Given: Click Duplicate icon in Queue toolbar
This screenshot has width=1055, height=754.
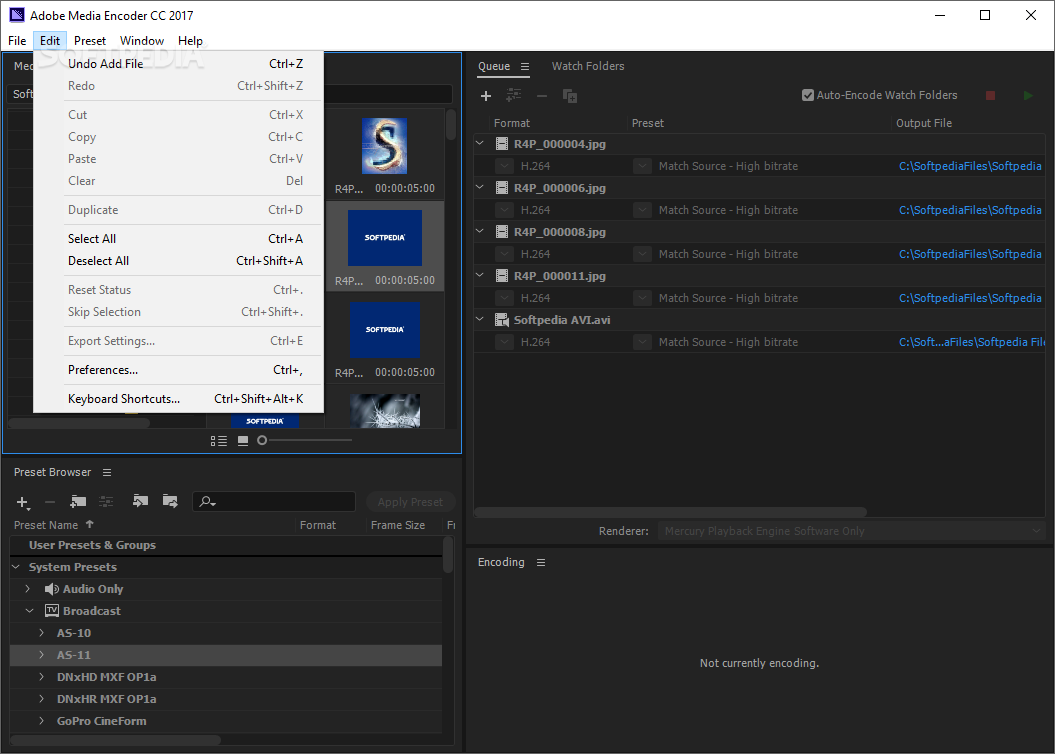Looking at the screenshot, I should pos(570,96).
